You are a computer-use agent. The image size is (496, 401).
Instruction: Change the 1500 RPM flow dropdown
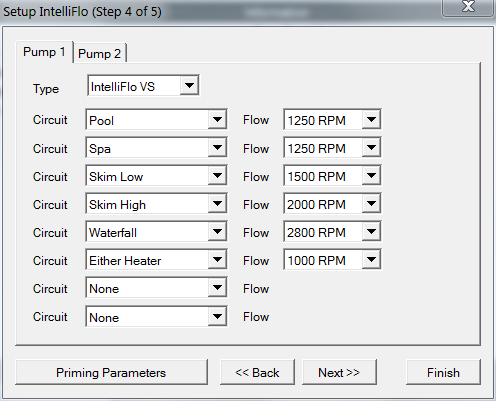[332, 175]
